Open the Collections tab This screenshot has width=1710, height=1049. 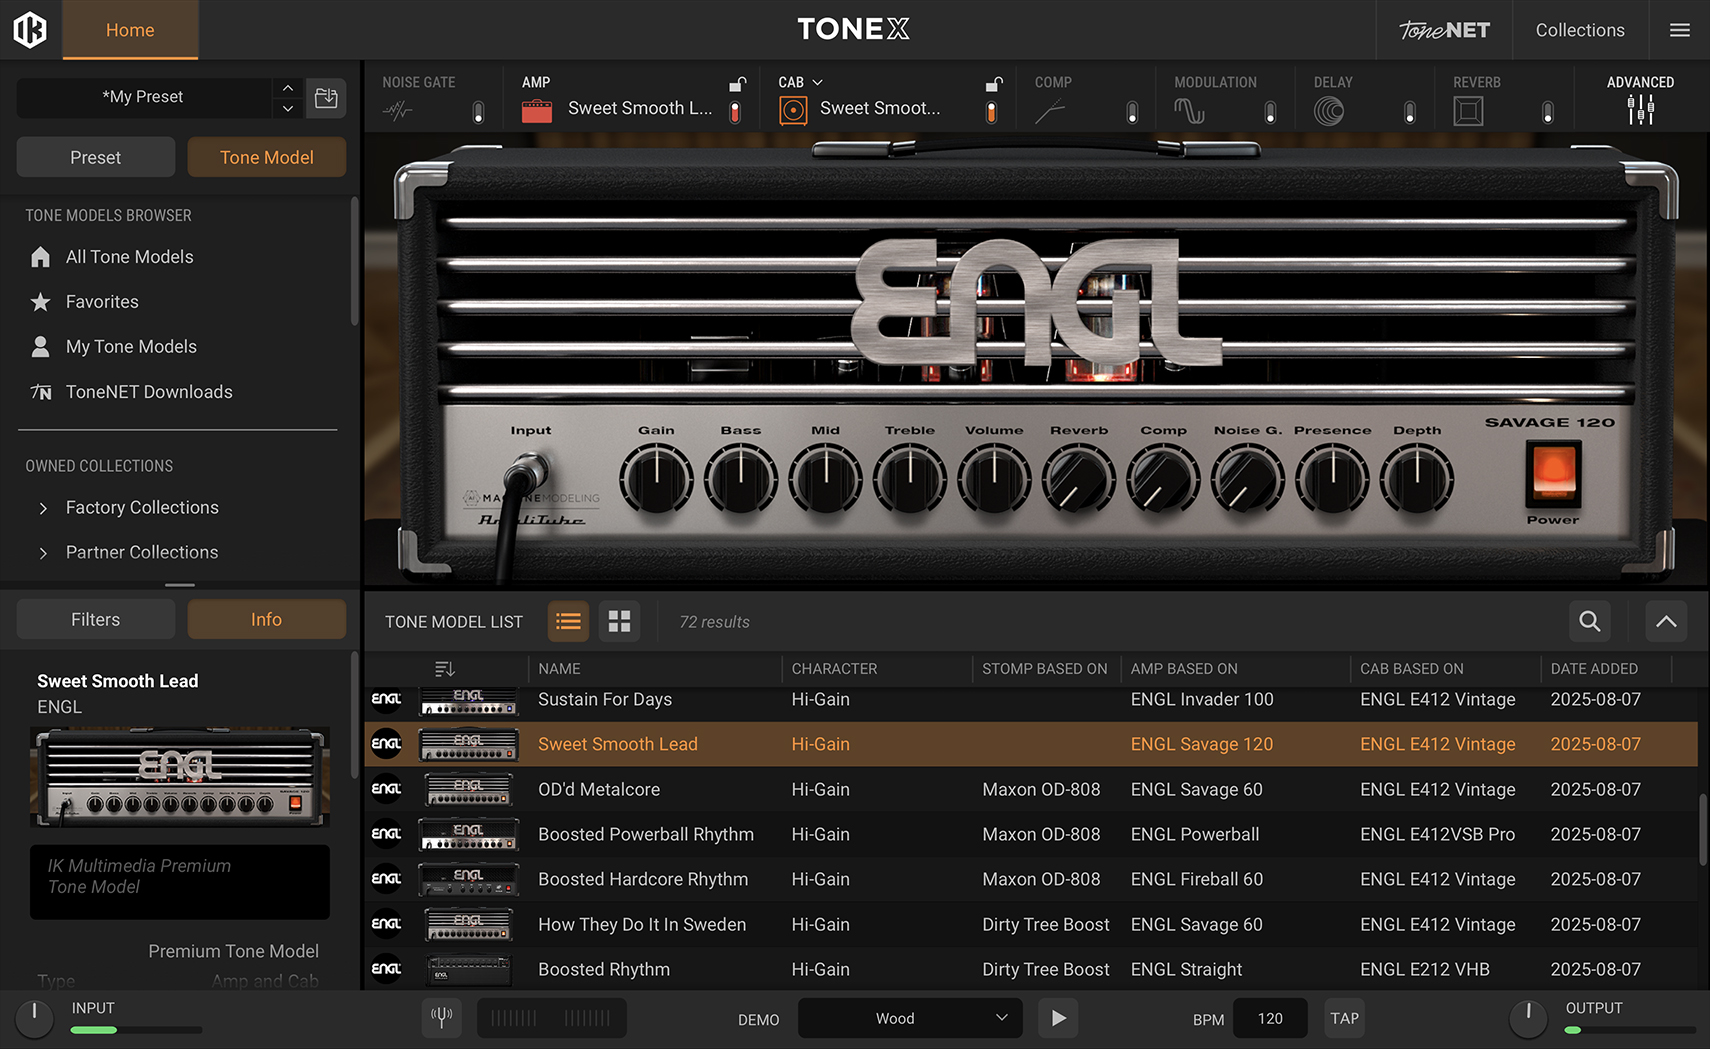pyautogui.click(x=1579, y=30)
